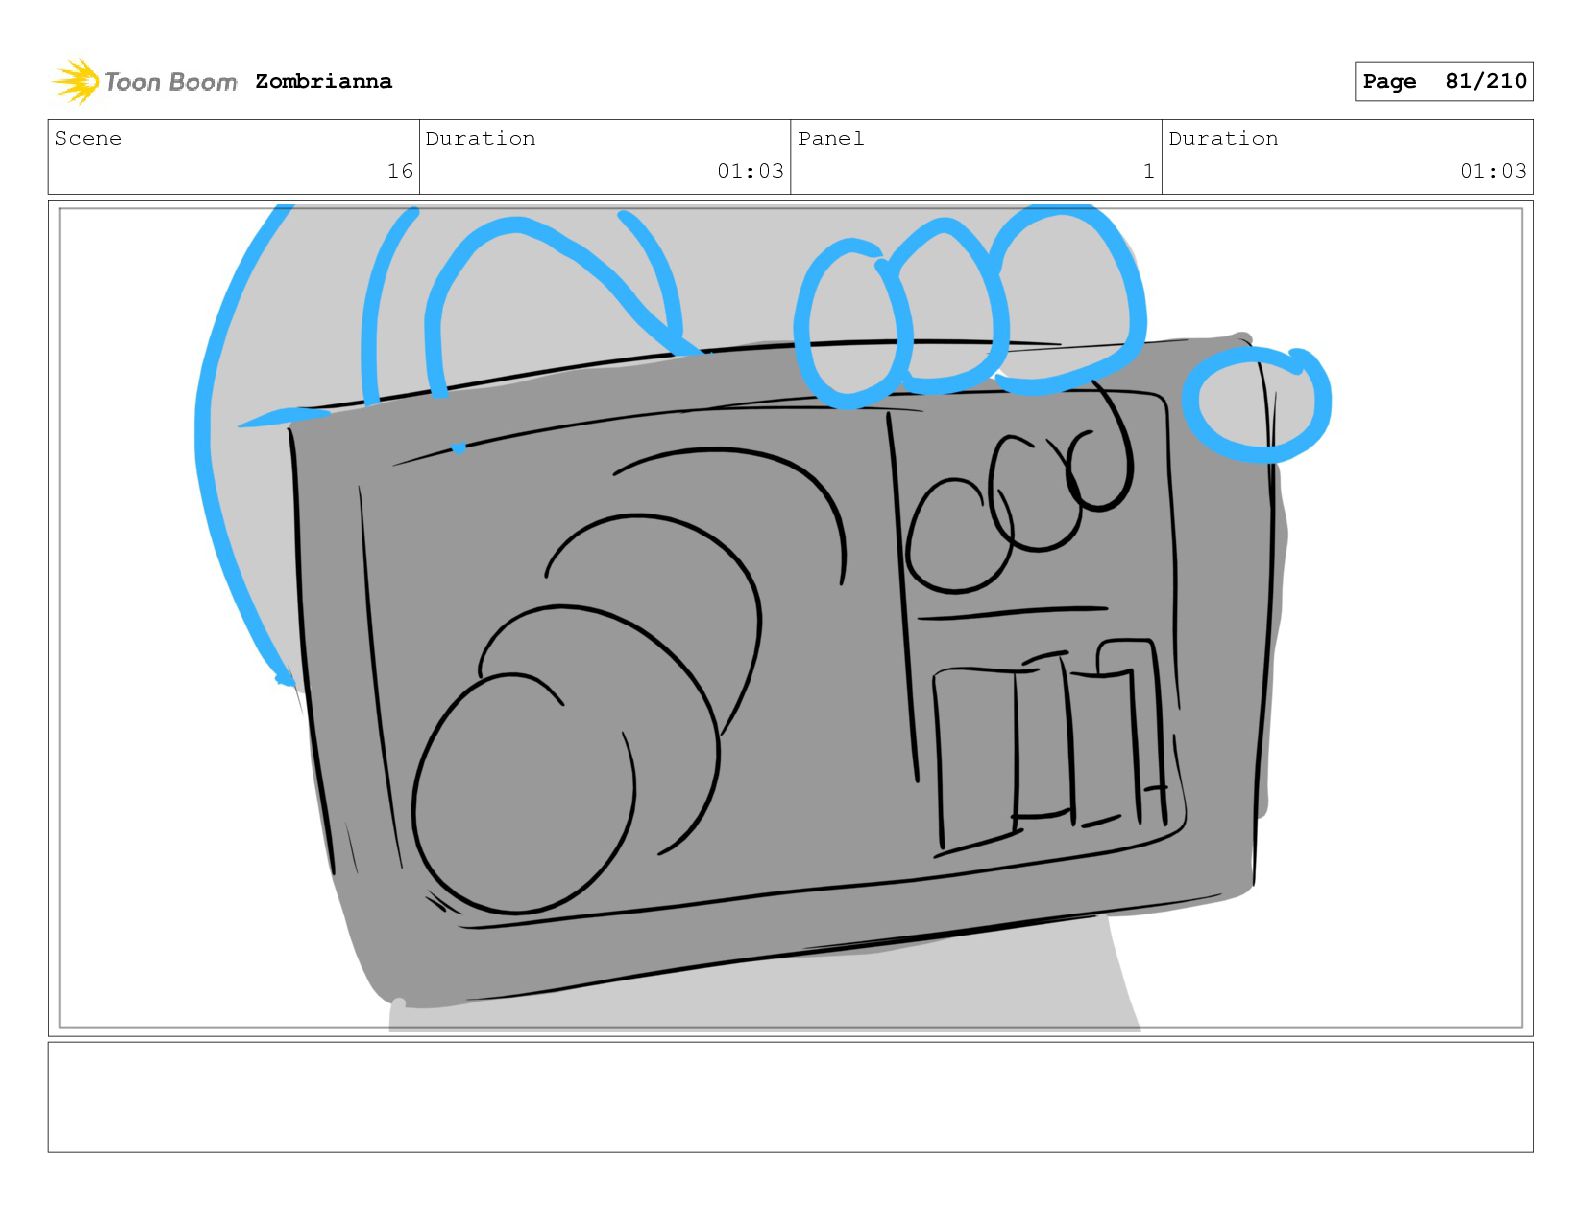The height and width of the screenshot is (1224, 1584).
Task: Click the storyboard panel drawing of the radio
Action: coord(790,618)
